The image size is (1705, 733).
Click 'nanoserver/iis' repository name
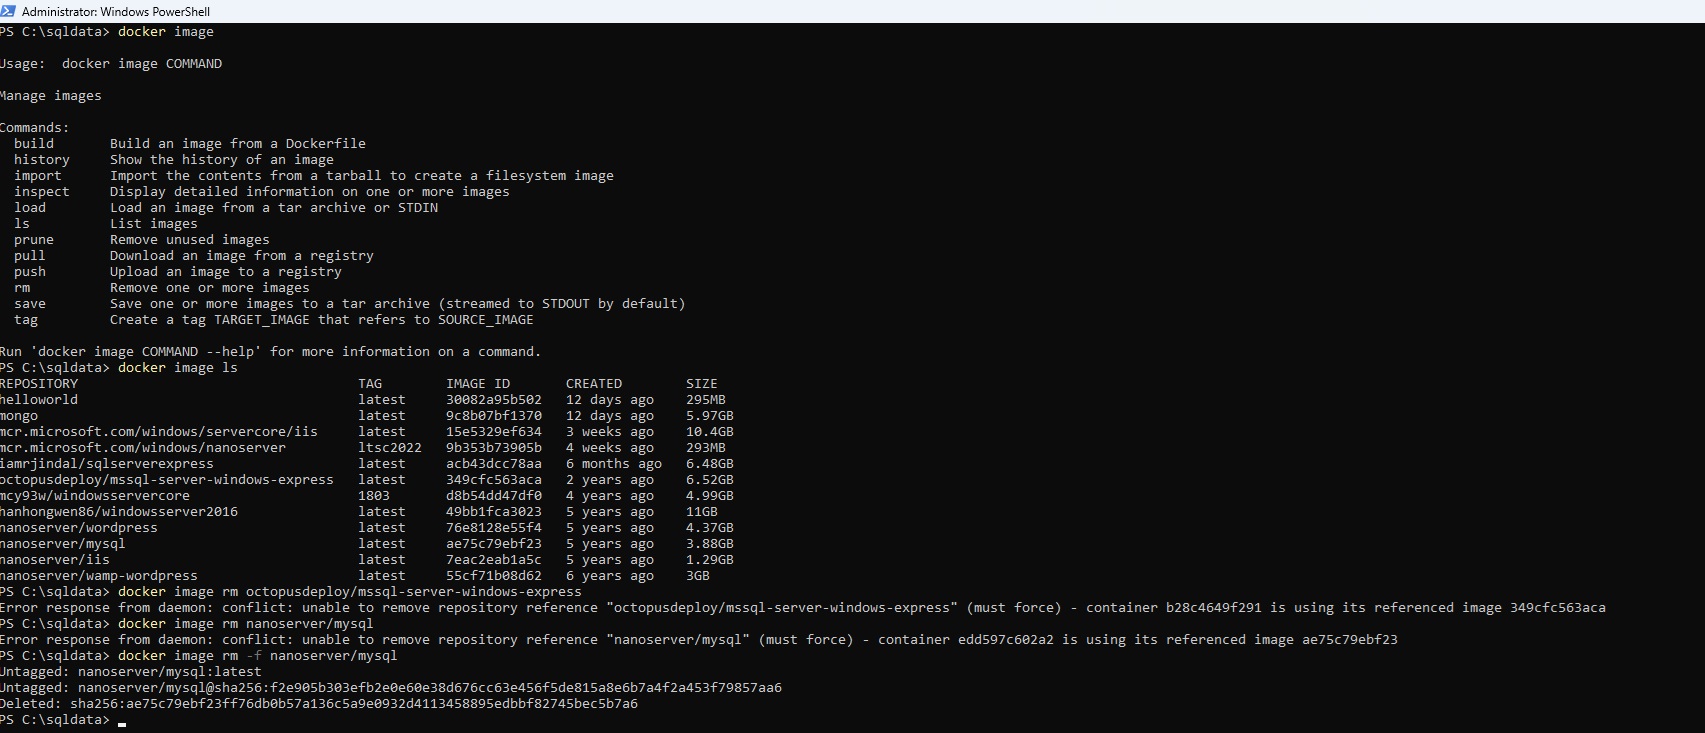pos(55,560)
